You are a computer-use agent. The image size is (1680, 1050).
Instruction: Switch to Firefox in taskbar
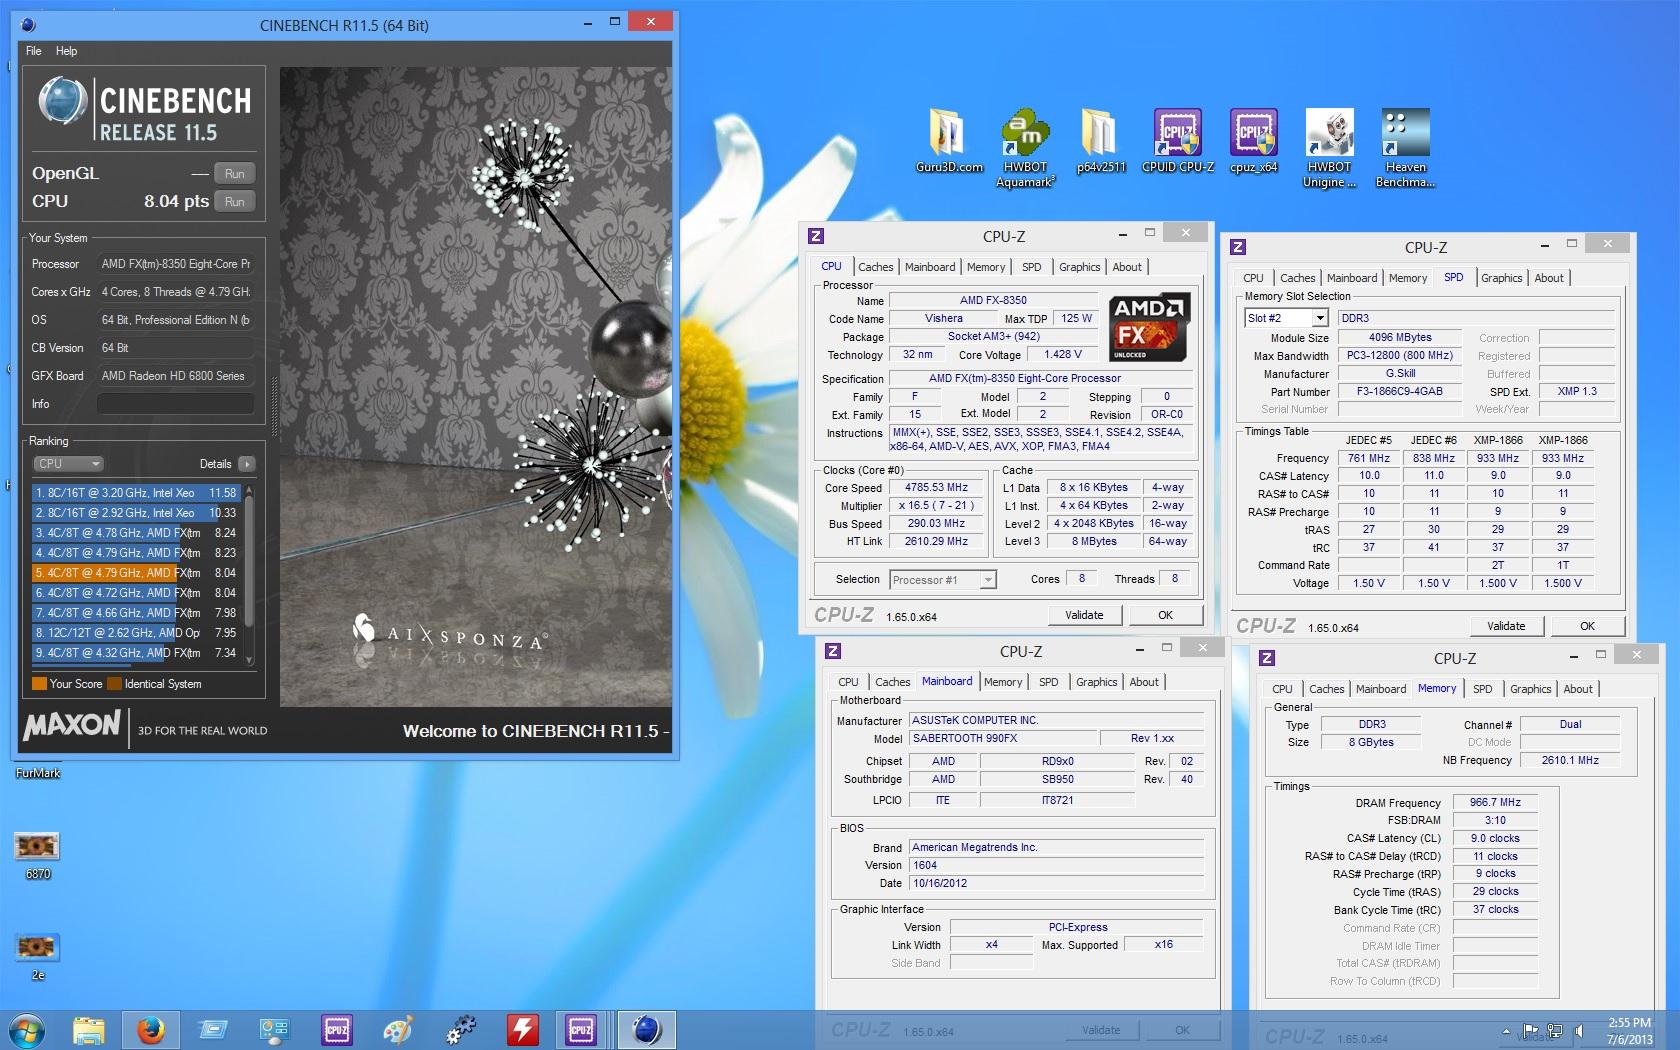tap(151, 1030)
